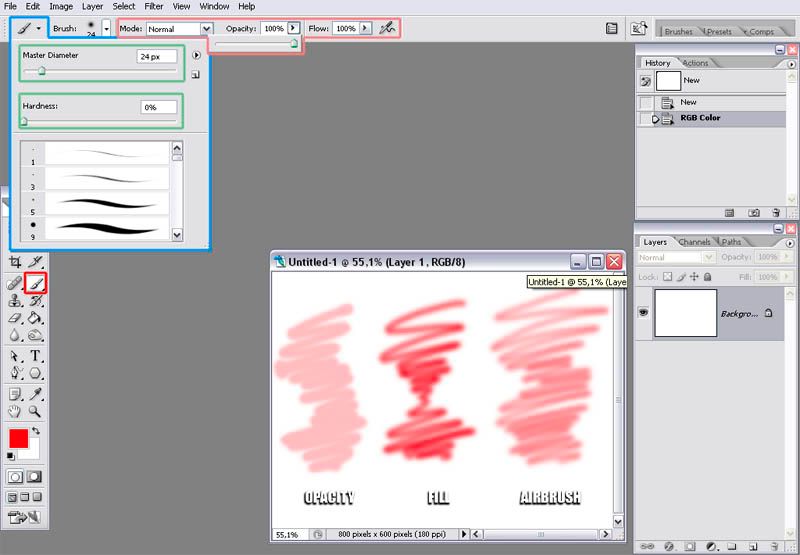Viewport: 800px width, 555px height.
Task: Select Standard Screen mode button
Action: point(12,497)
